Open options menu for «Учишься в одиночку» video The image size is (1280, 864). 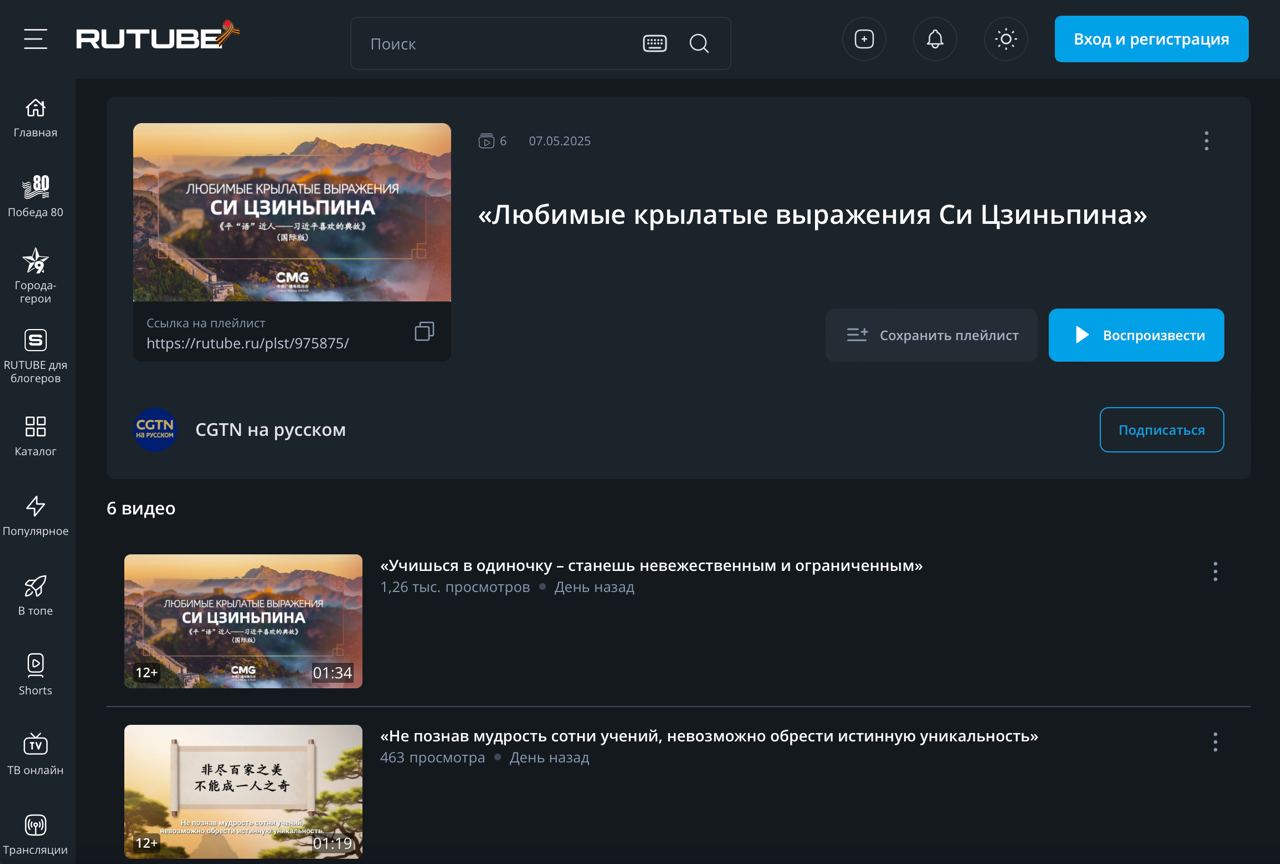(x=1215, y=571)
